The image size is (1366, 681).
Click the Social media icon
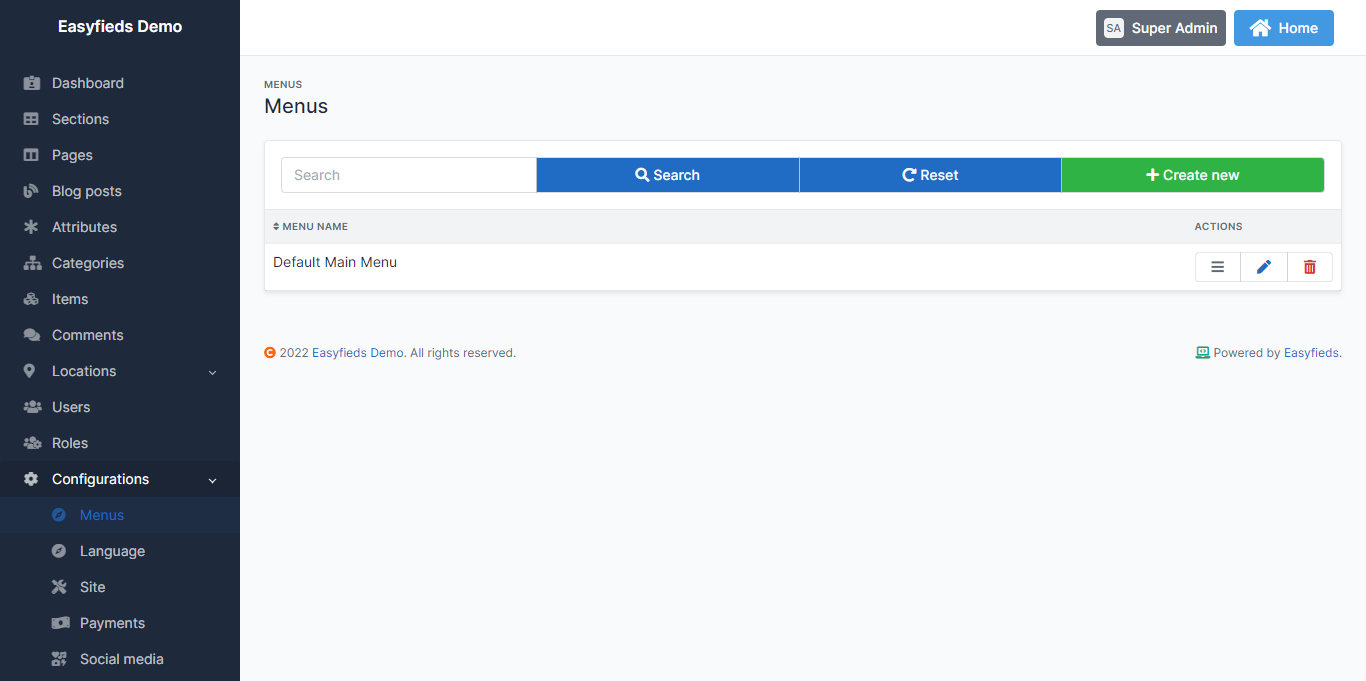coord(59,659)
